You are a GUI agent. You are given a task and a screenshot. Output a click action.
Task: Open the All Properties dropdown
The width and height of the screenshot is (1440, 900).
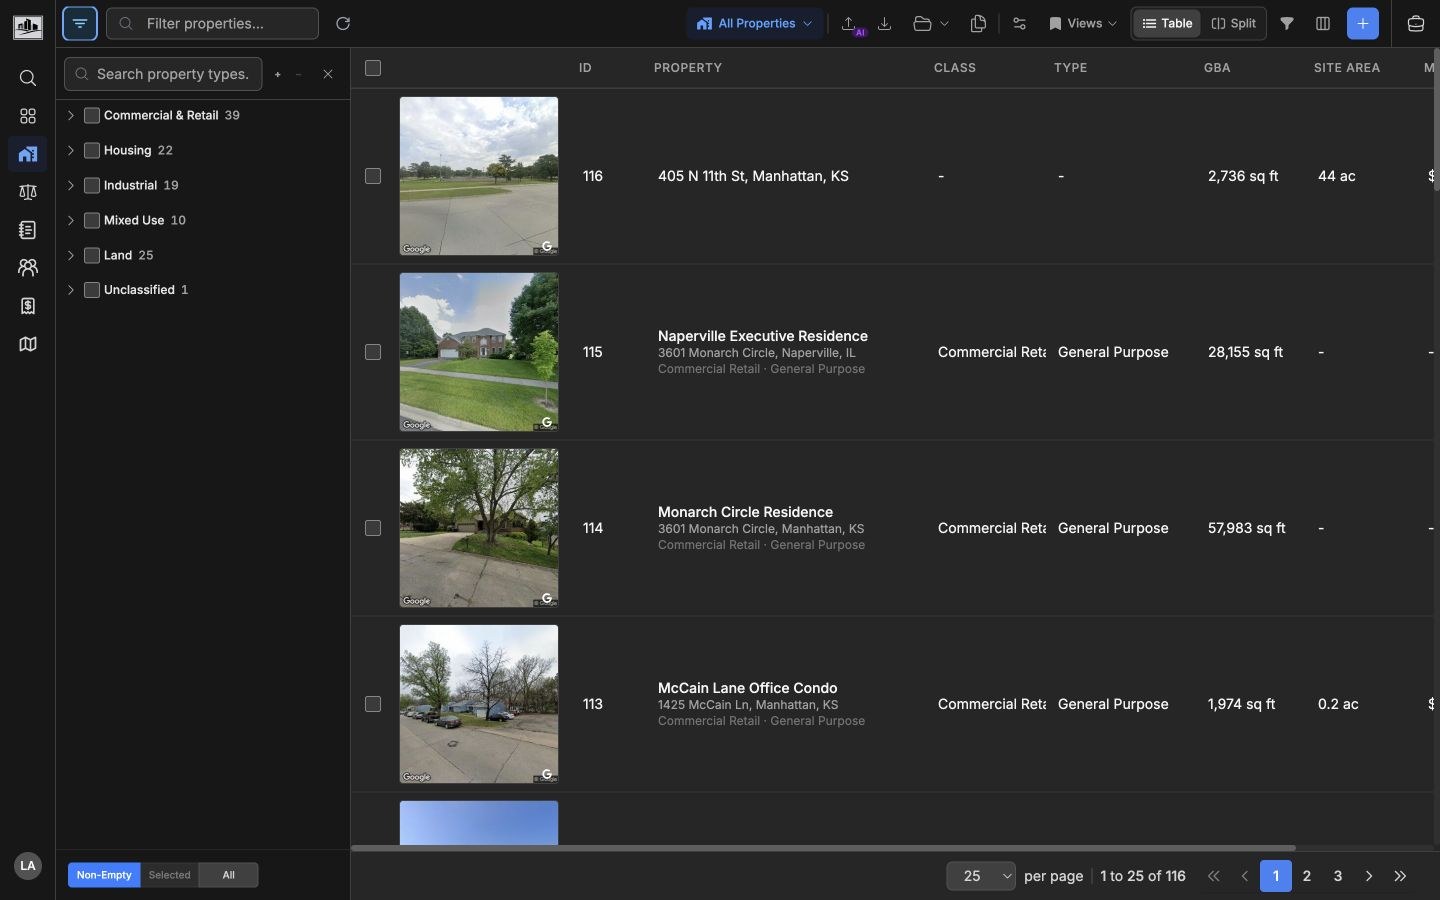(755, 23)
